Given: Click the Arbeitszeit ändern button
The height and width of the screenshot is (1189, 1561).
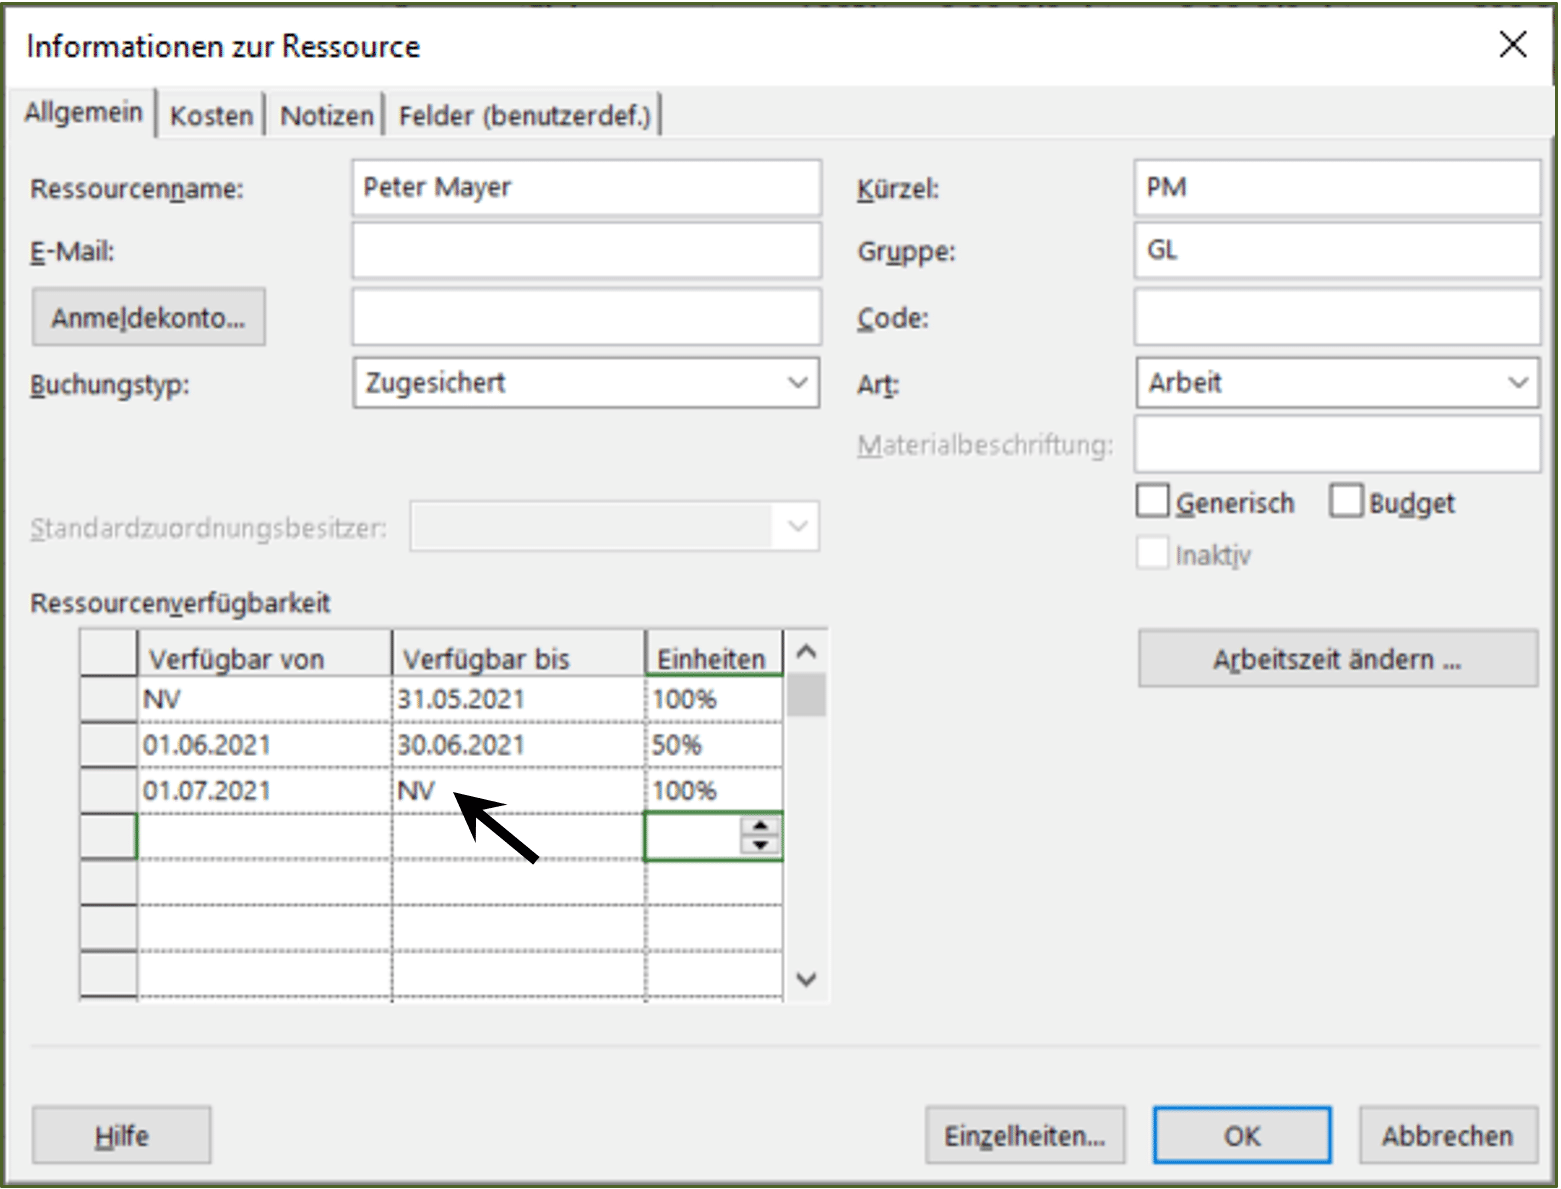Looking at the screenshot, I should pos(1338,659).
